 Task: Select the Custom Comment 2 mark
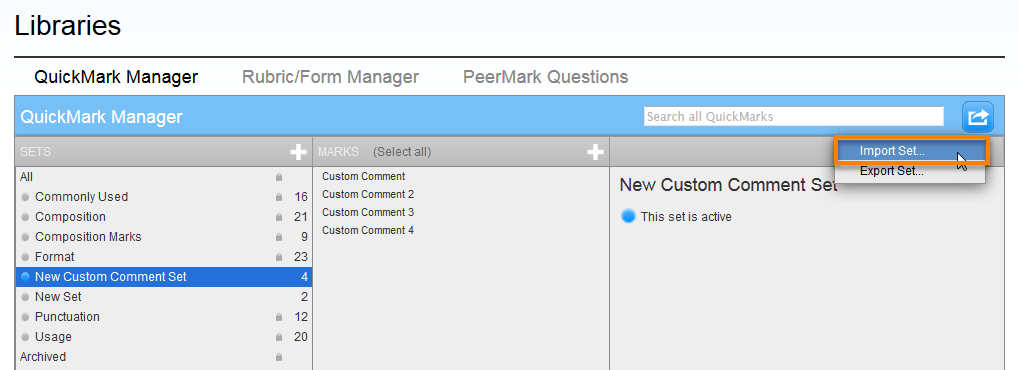coord(368,194)
